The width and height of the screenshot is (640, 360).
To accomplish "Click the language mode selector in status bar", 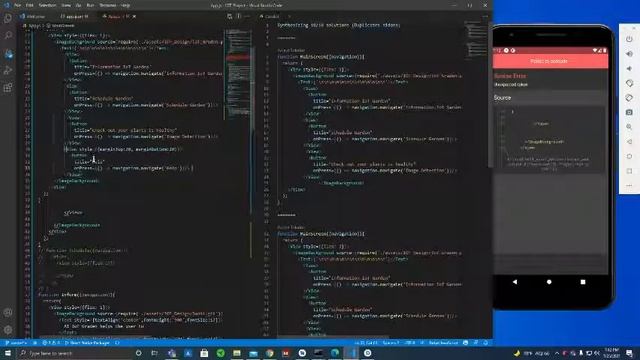I will point(443,343).
